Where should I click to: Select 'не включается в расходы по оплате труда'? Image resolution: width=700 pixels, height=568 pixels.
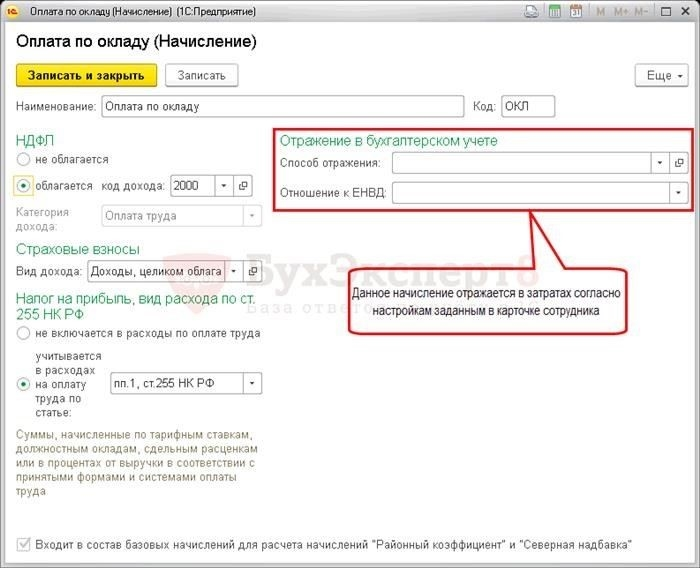pos(23,333)
